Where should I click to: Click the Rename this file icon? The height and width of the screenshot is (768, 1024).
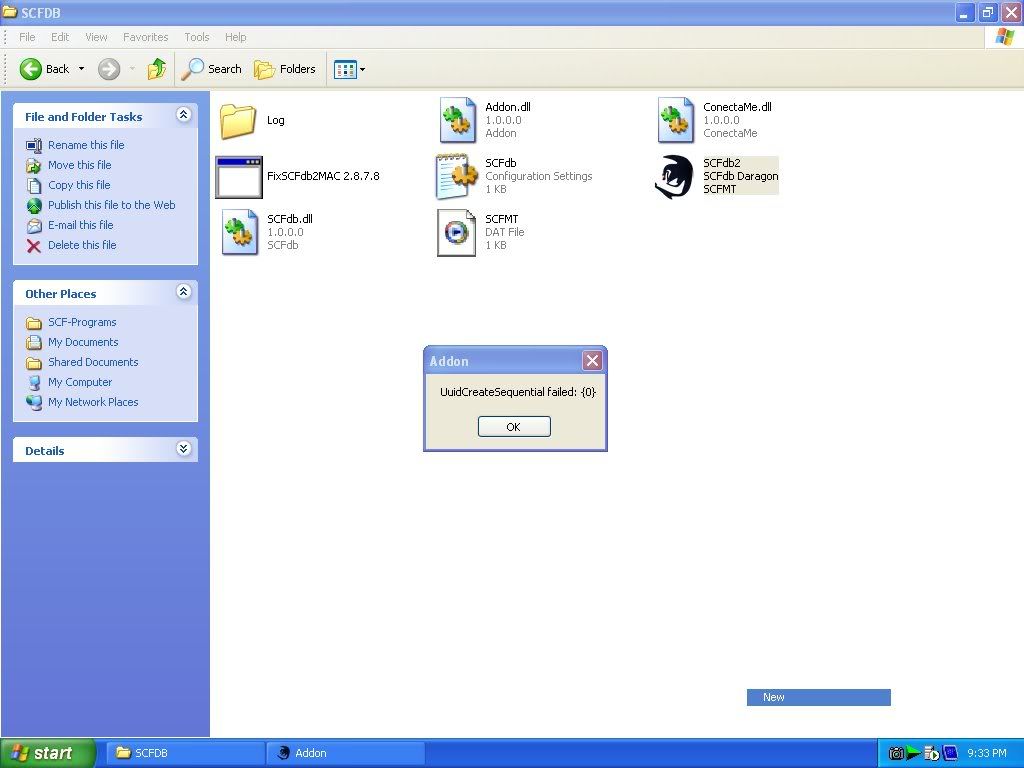[34, 146]
